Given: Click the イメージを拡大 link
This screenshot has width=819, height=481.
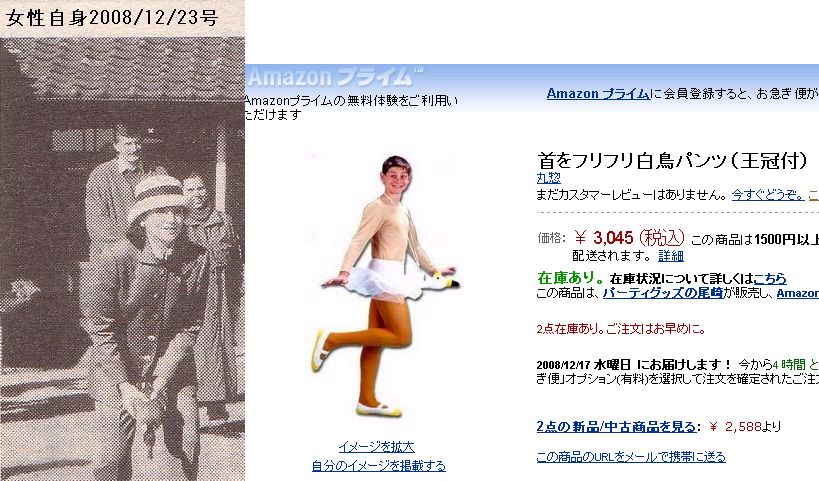Looking at the screenshot, I should coord(377,447).
